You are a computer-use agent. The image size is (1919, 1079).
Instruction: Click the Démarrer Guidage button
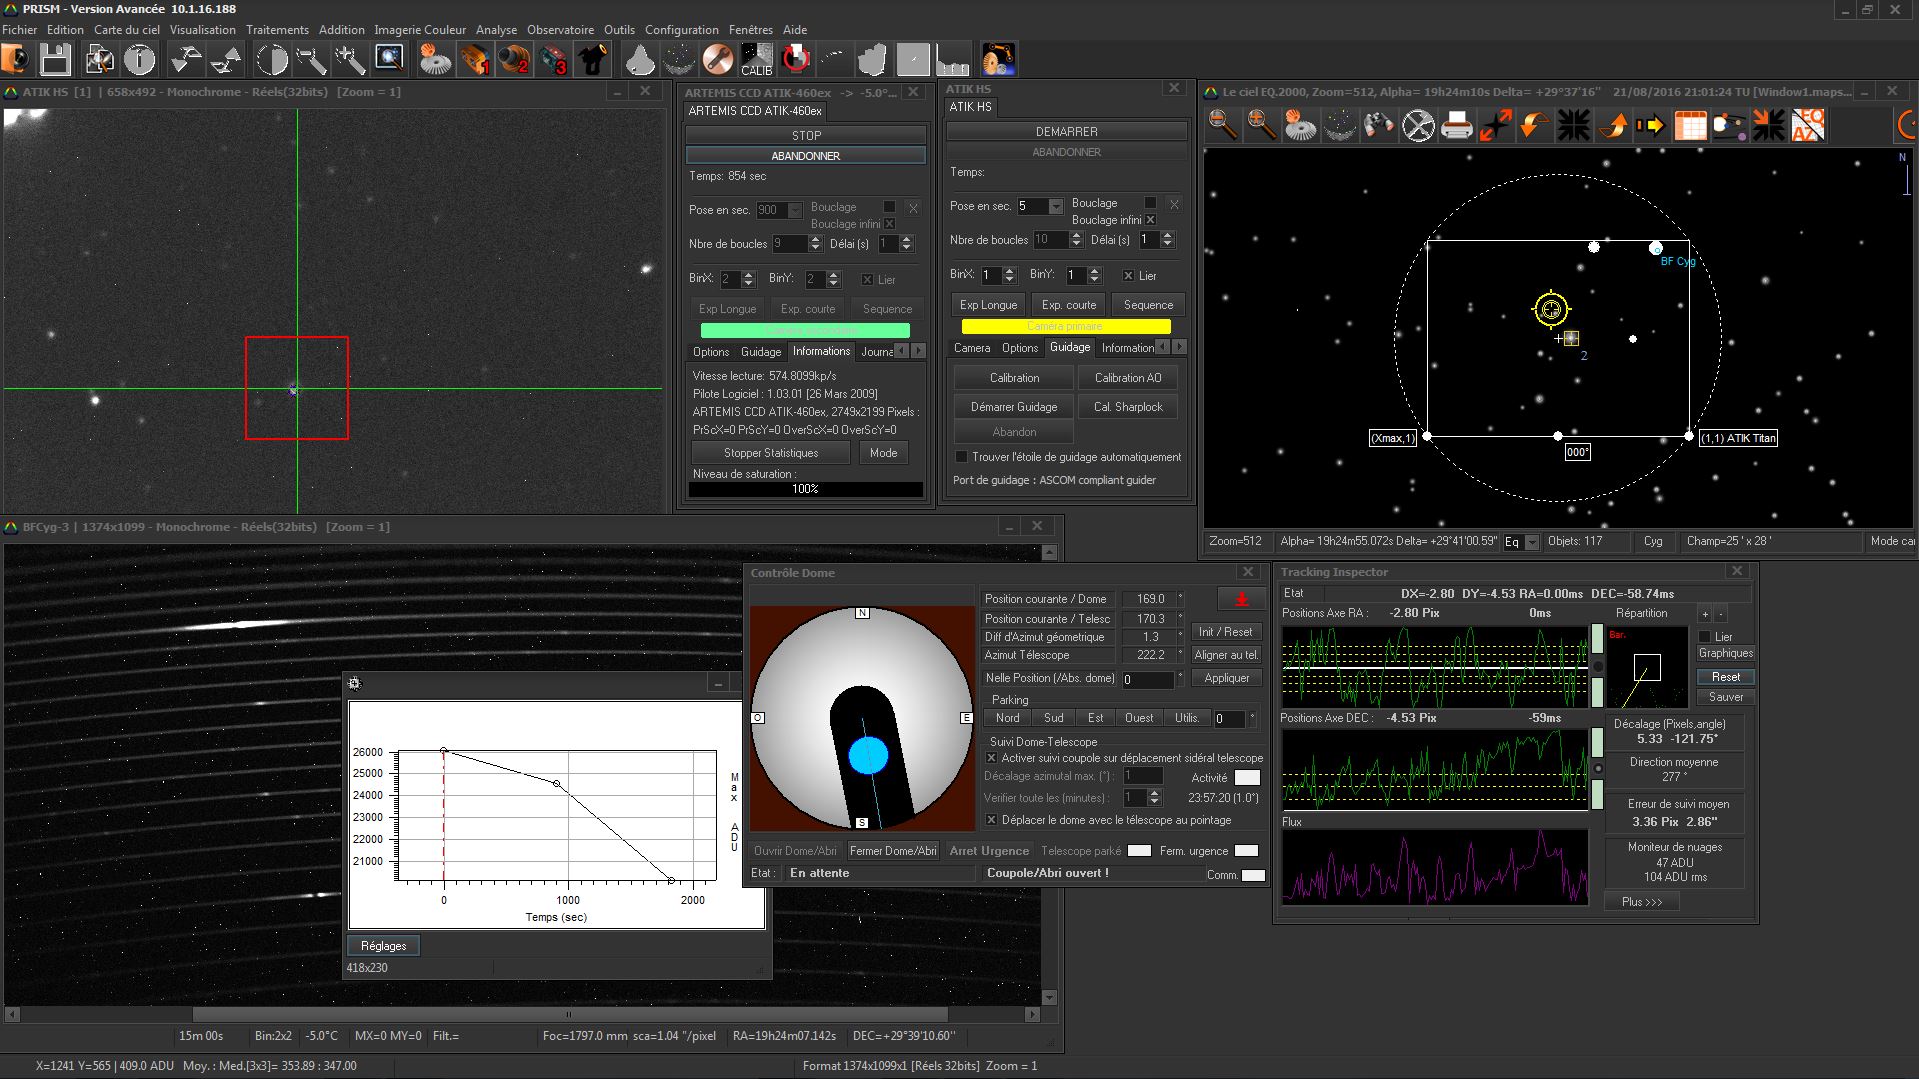[x=1013, y=407]
